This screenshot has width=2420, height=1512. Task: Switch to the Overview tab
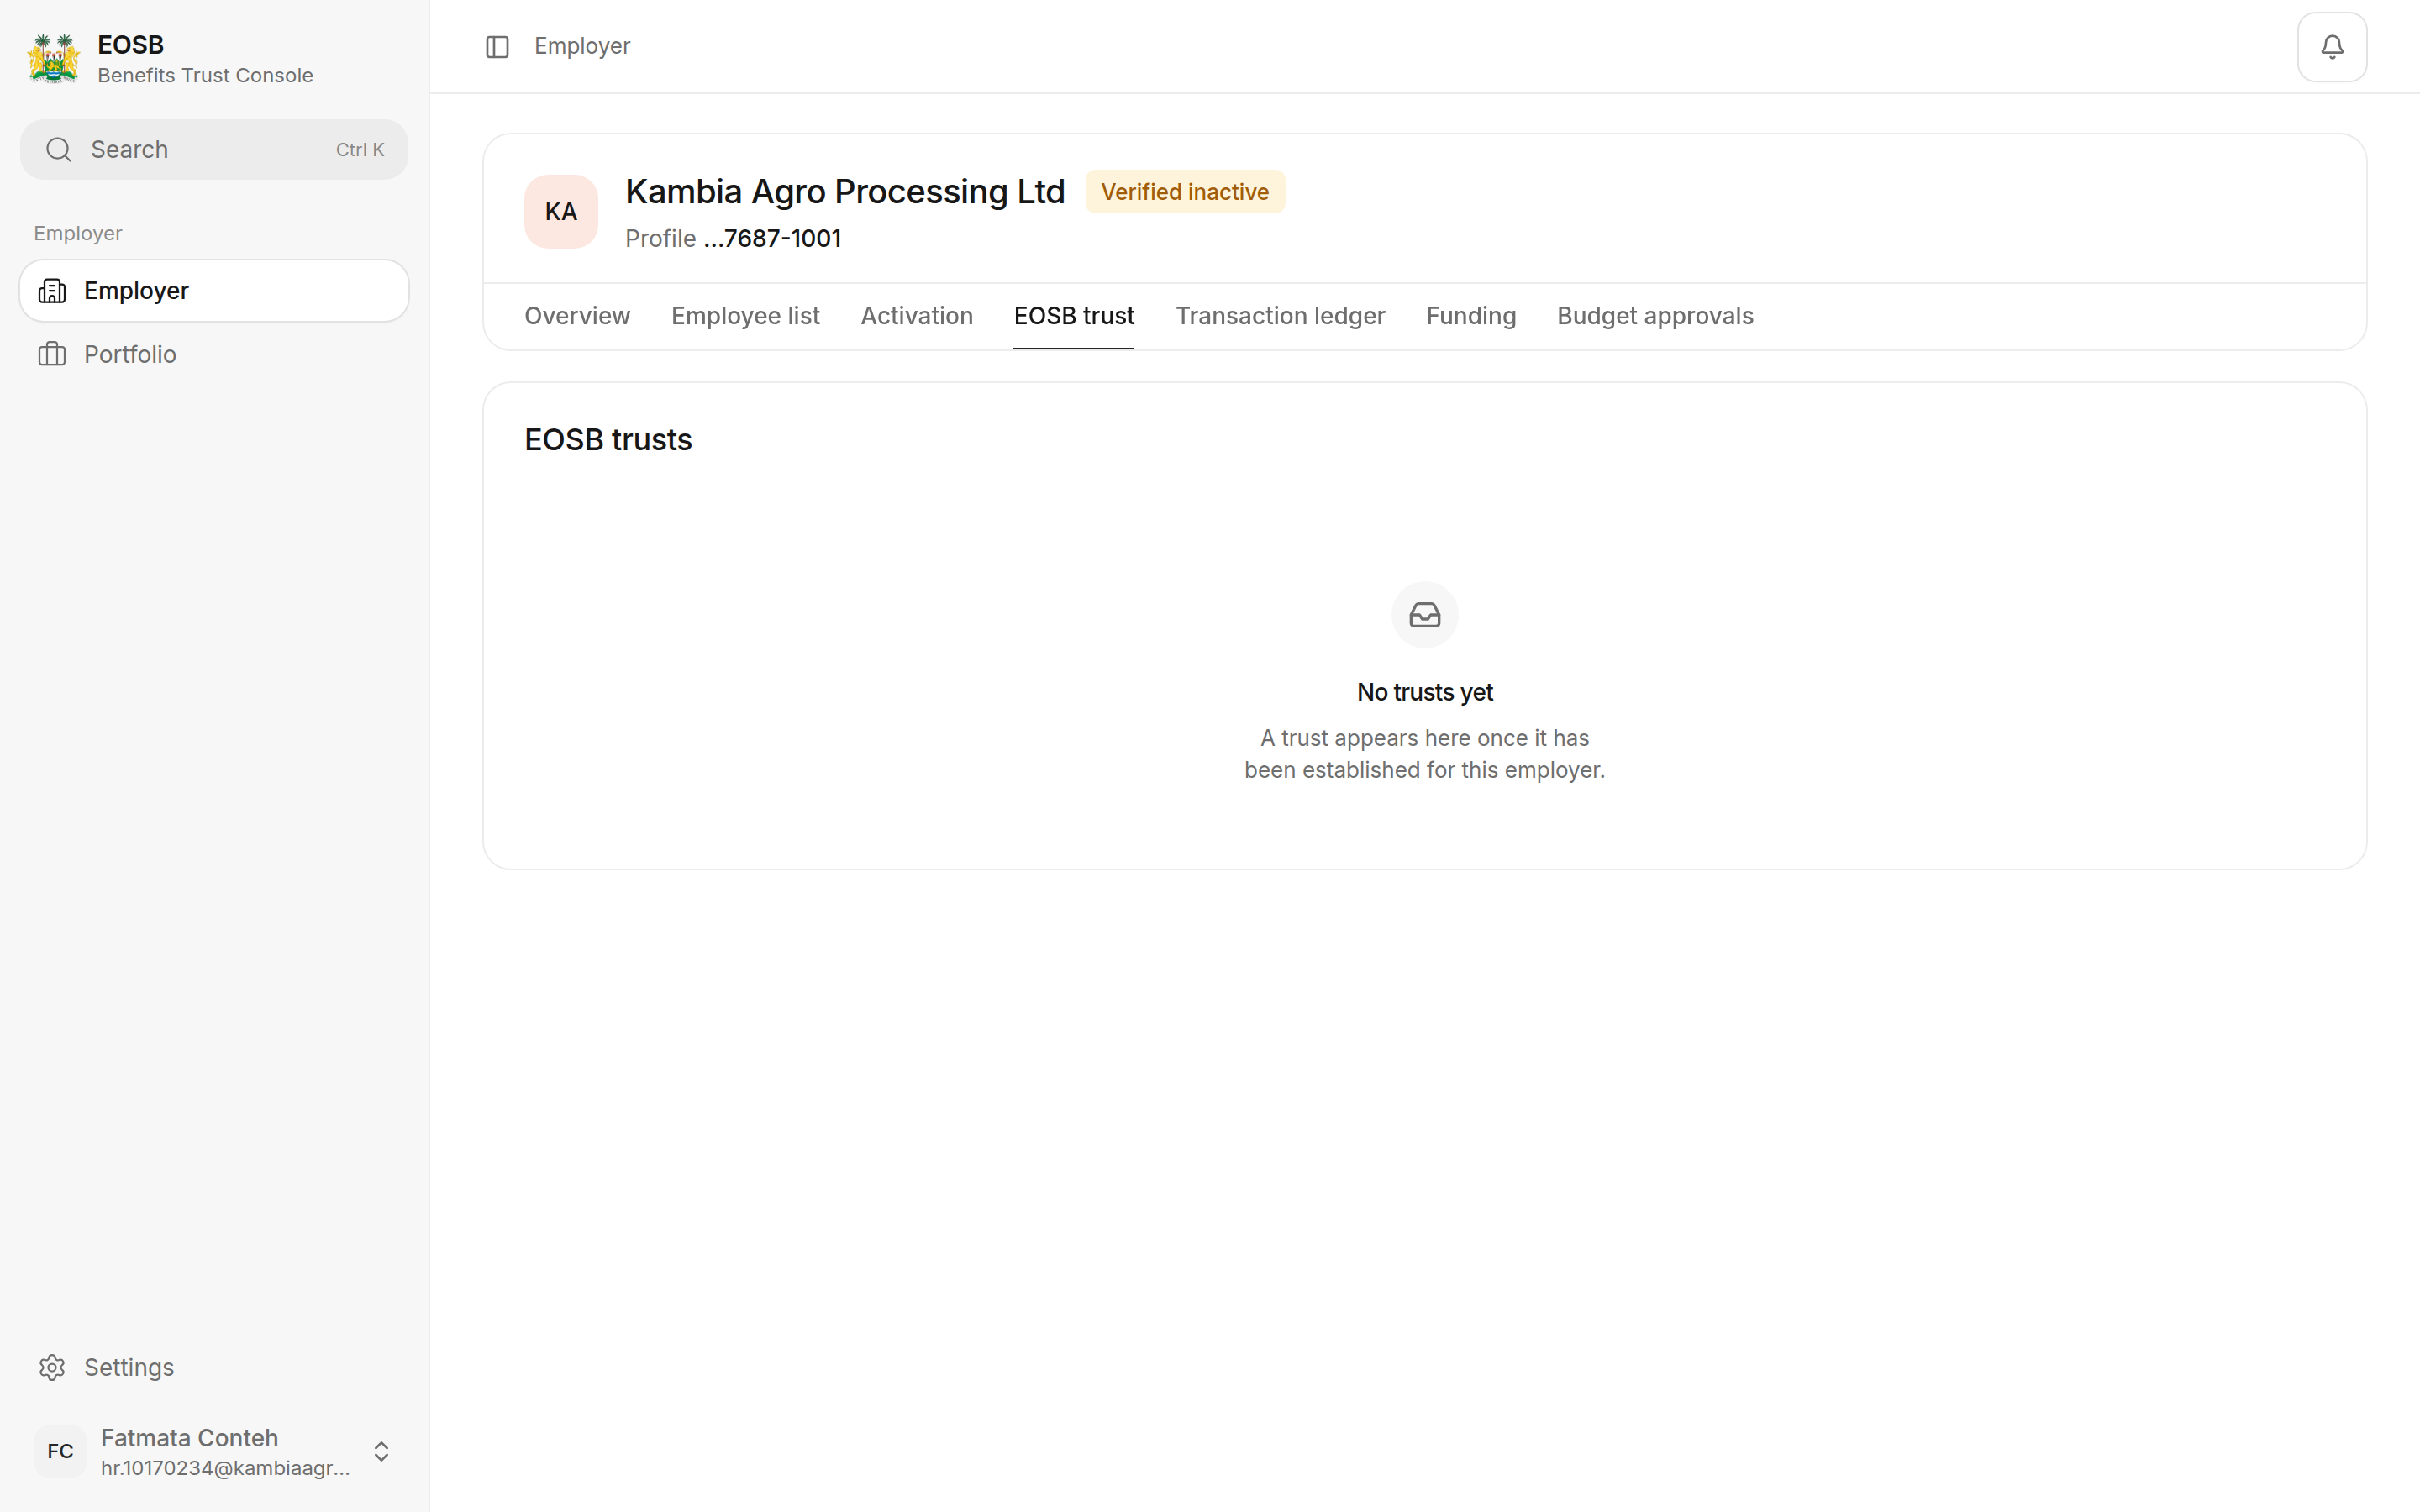pos(577,316)
